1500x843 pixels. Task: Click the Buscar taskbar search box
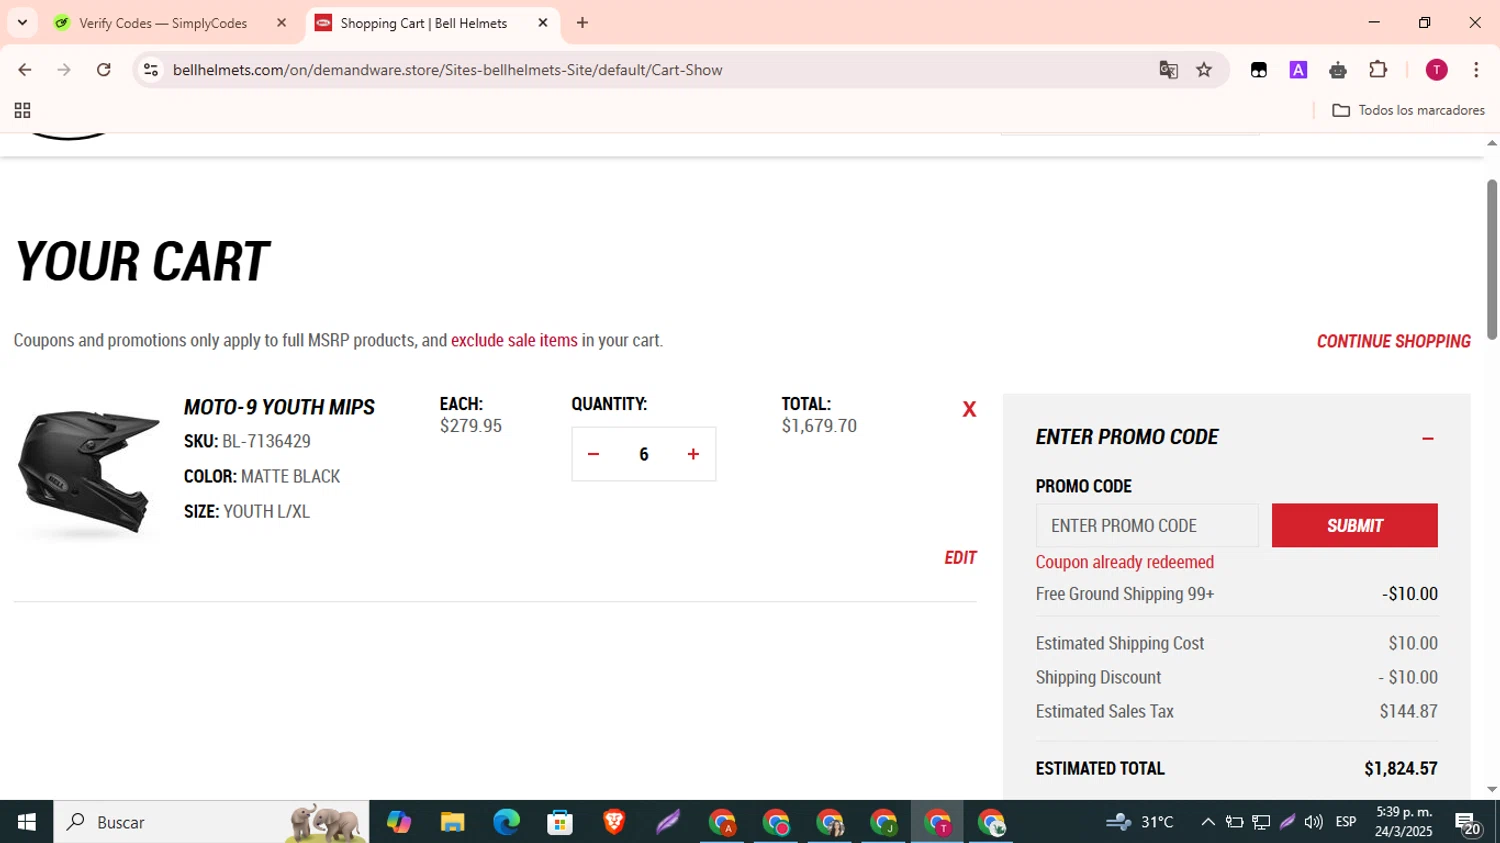click(211, 822)
